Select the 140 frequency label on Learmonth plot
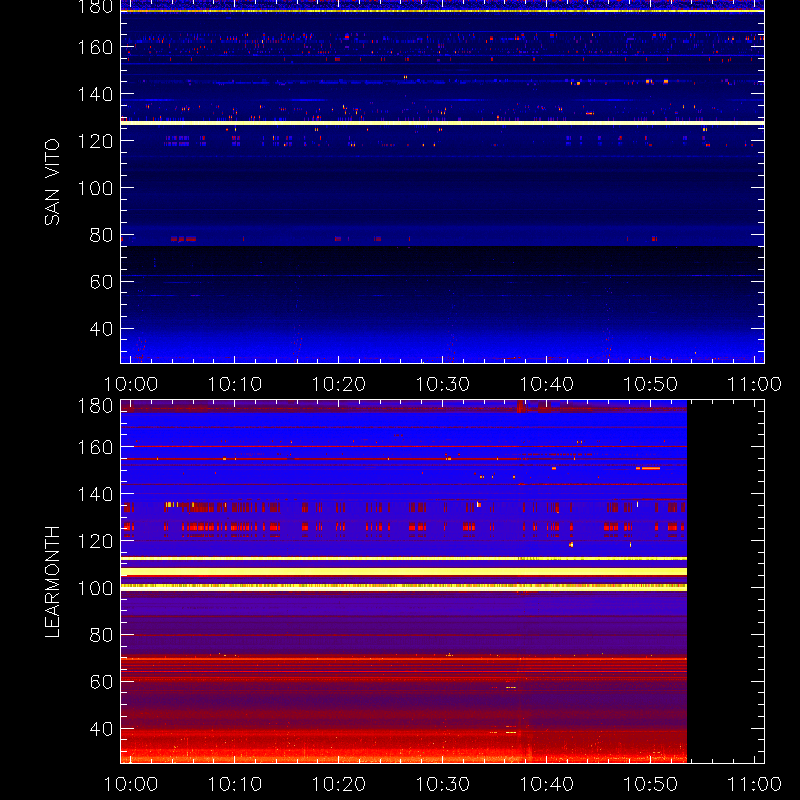Viewport: 800px width, 800px height. (x=95, y=494)
